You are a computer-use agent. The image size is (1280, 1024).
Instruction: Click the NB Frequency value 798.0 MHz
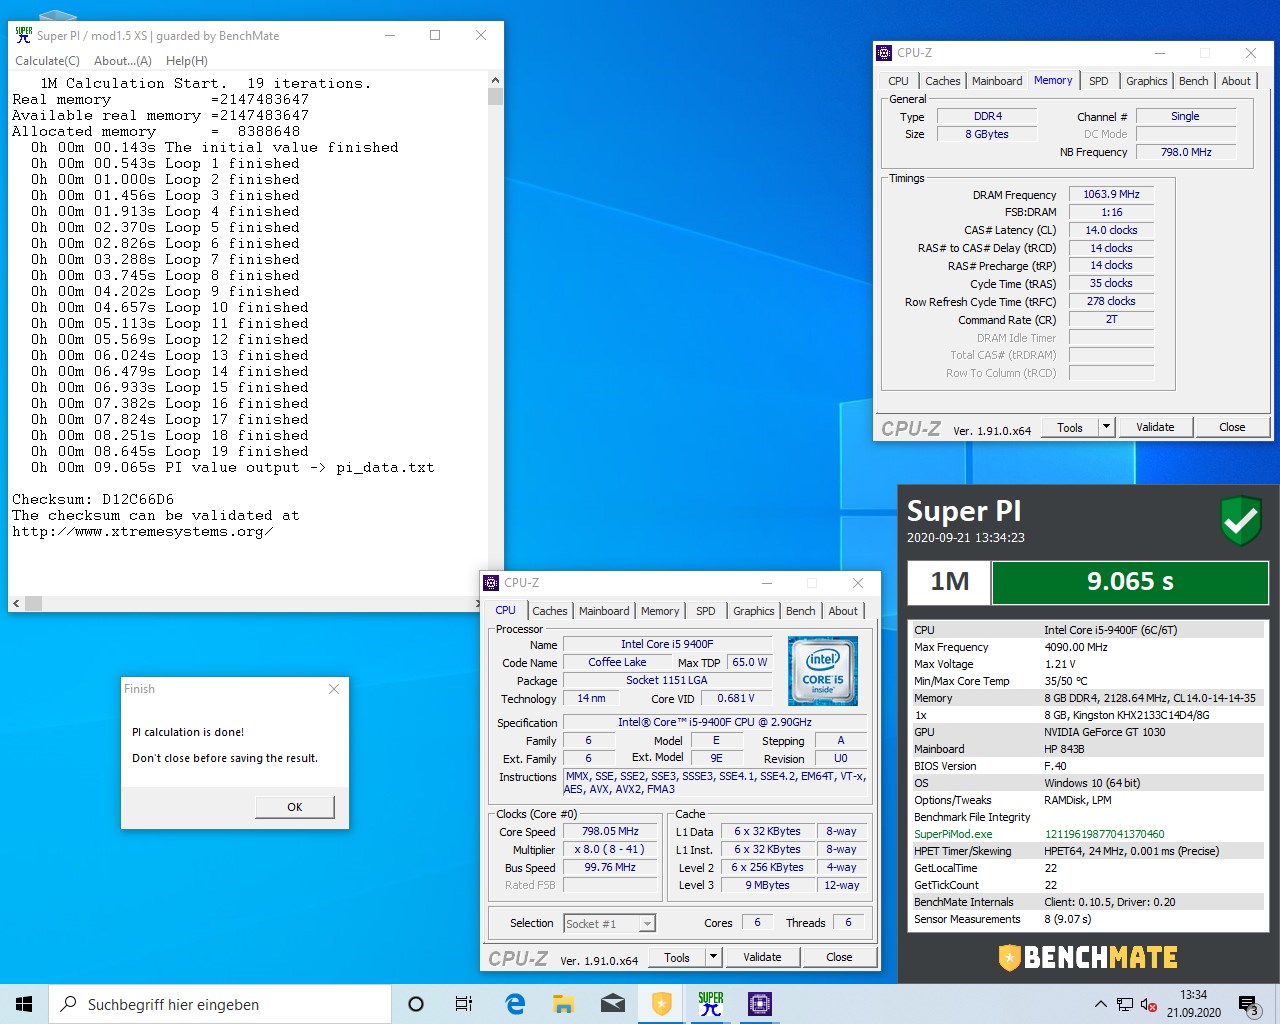coord(1186,152)
